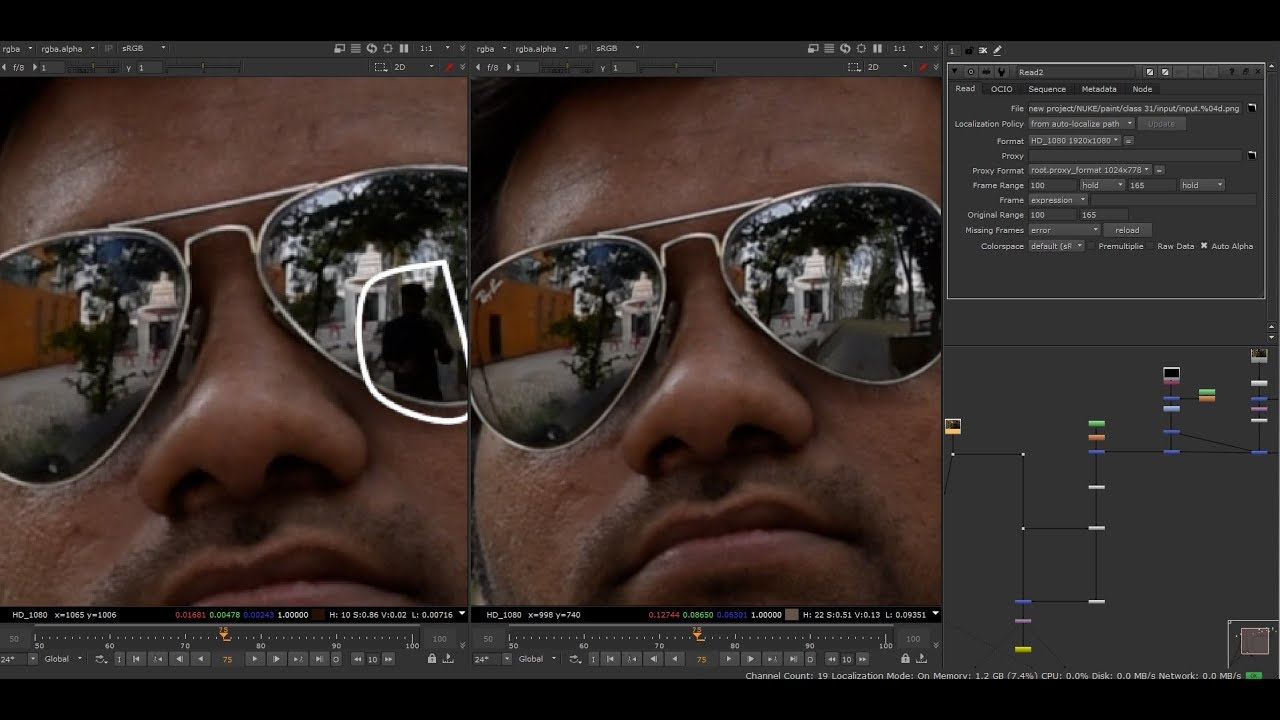Open Format HD_1080 dropdown
This screenshot has height=720, width=1280.
click(x=1075, y=140)
